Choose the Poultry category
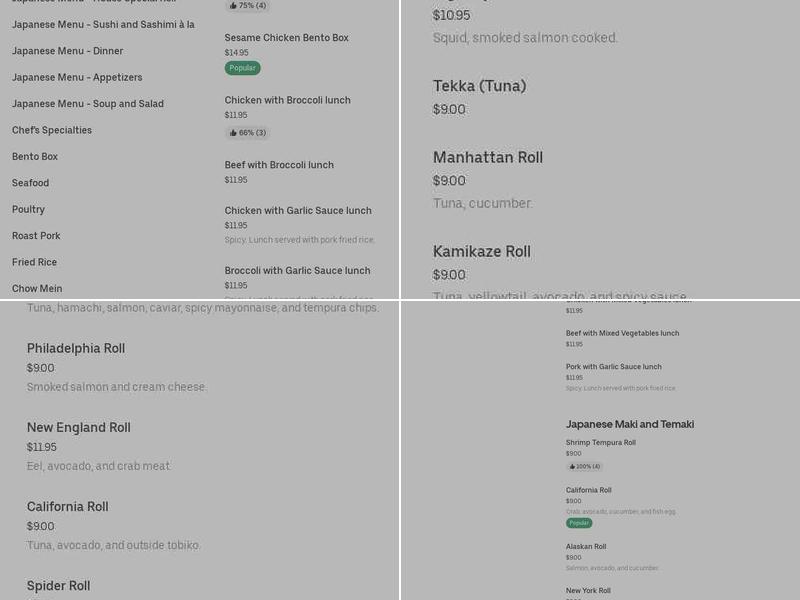This screenshot has width=800, height=600. 28,209
